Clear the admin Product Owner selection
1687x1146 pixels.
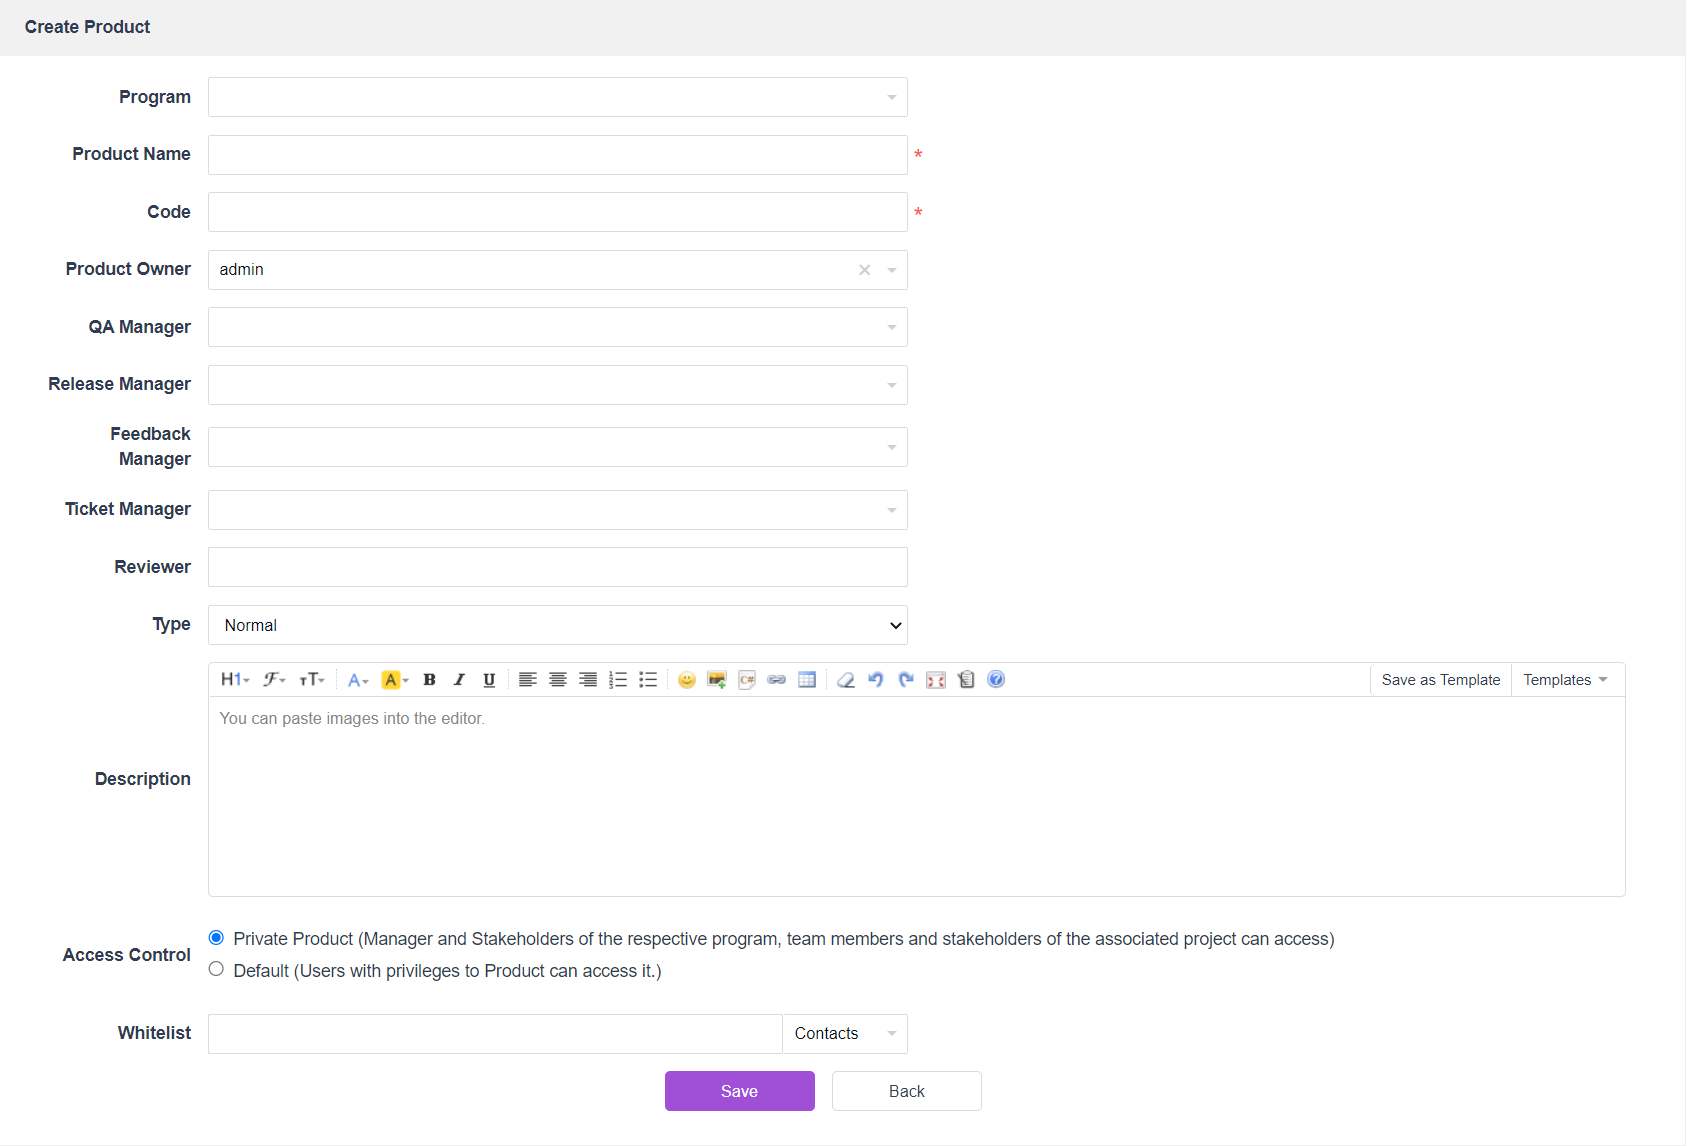(865, 270)
